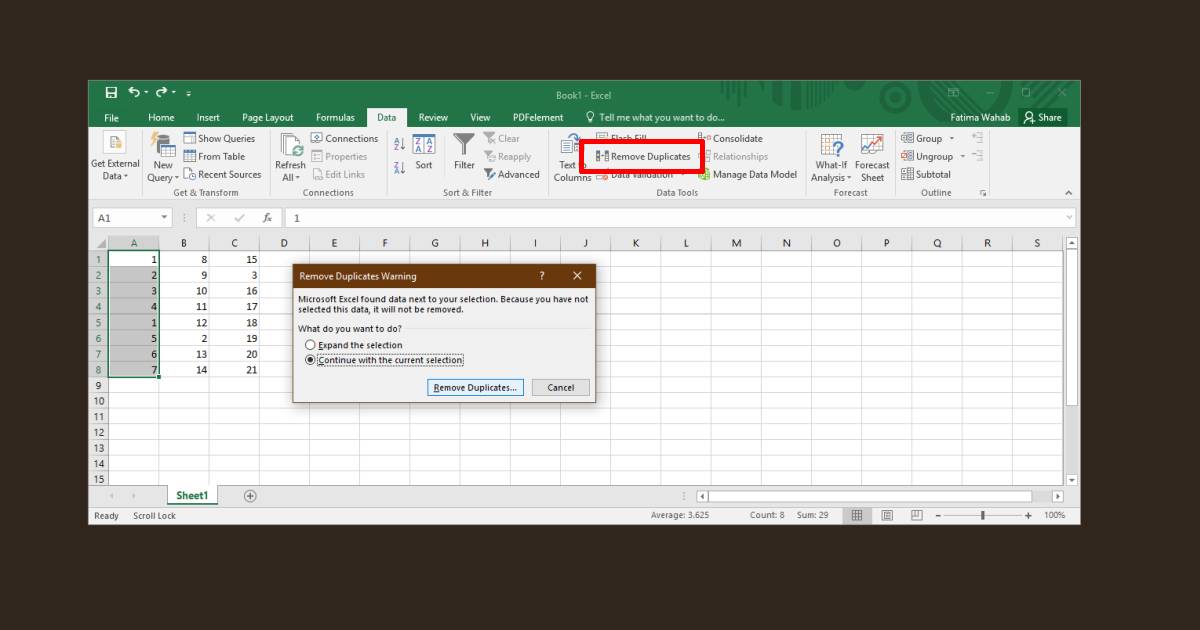Click Forecast Sheet button
Image resolution: width=1200 pixels, height=630 pixels.
coord(872,158)
